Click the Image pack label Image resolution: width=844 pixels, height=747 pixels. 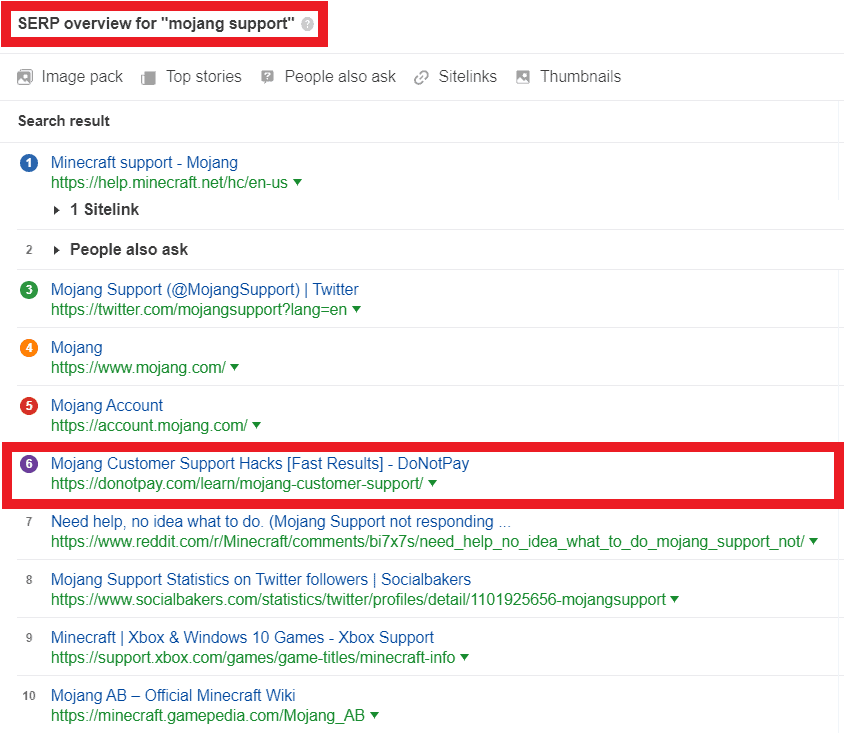coord(82,77)
